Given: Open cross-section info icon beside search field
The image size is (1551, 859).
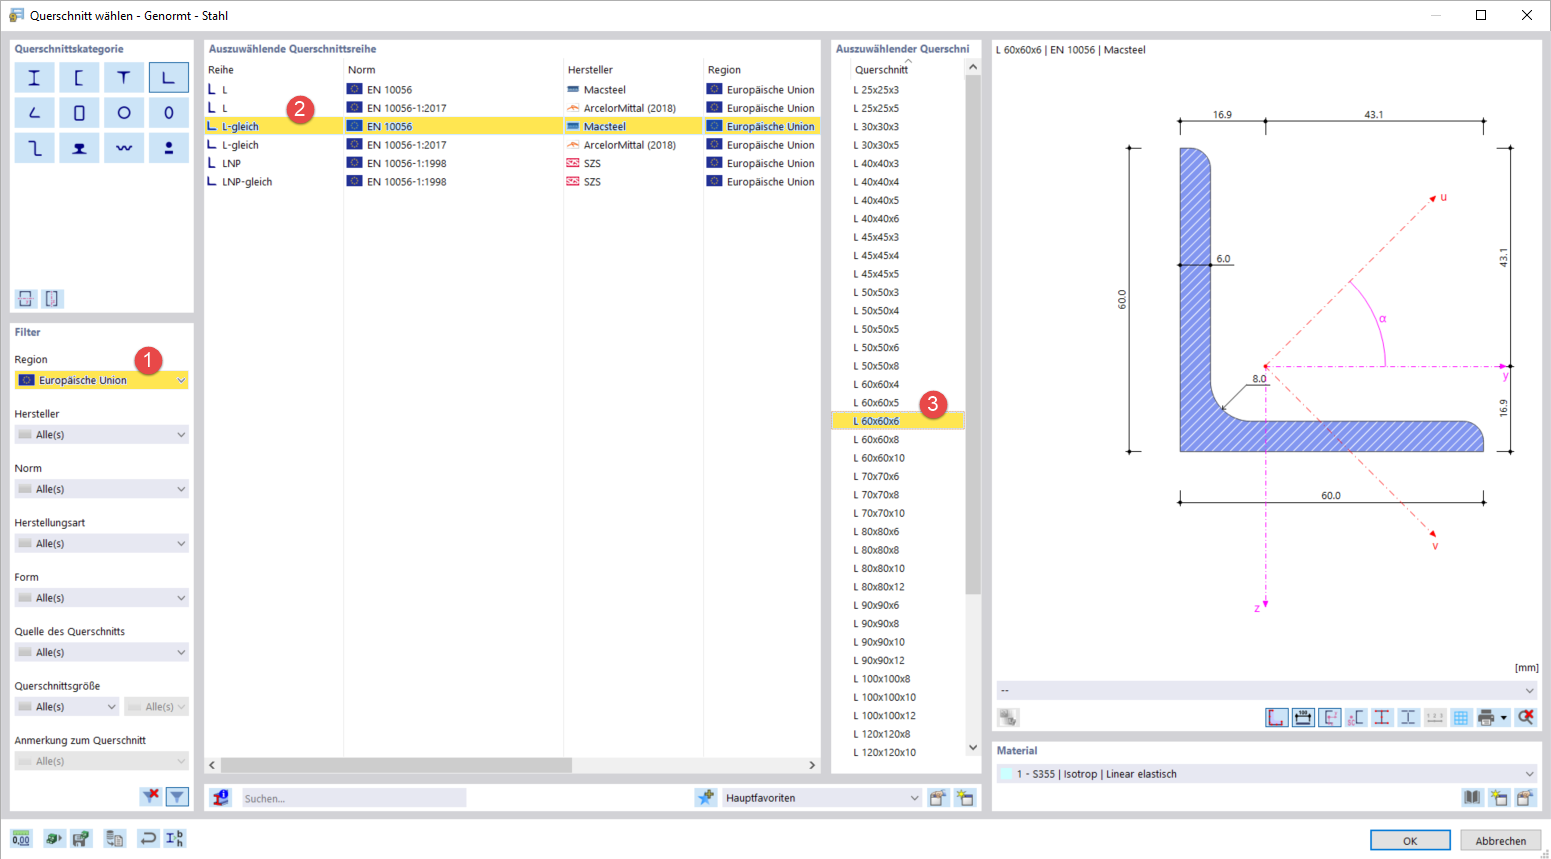Looking at the screenshot, I should click(221, 797).
